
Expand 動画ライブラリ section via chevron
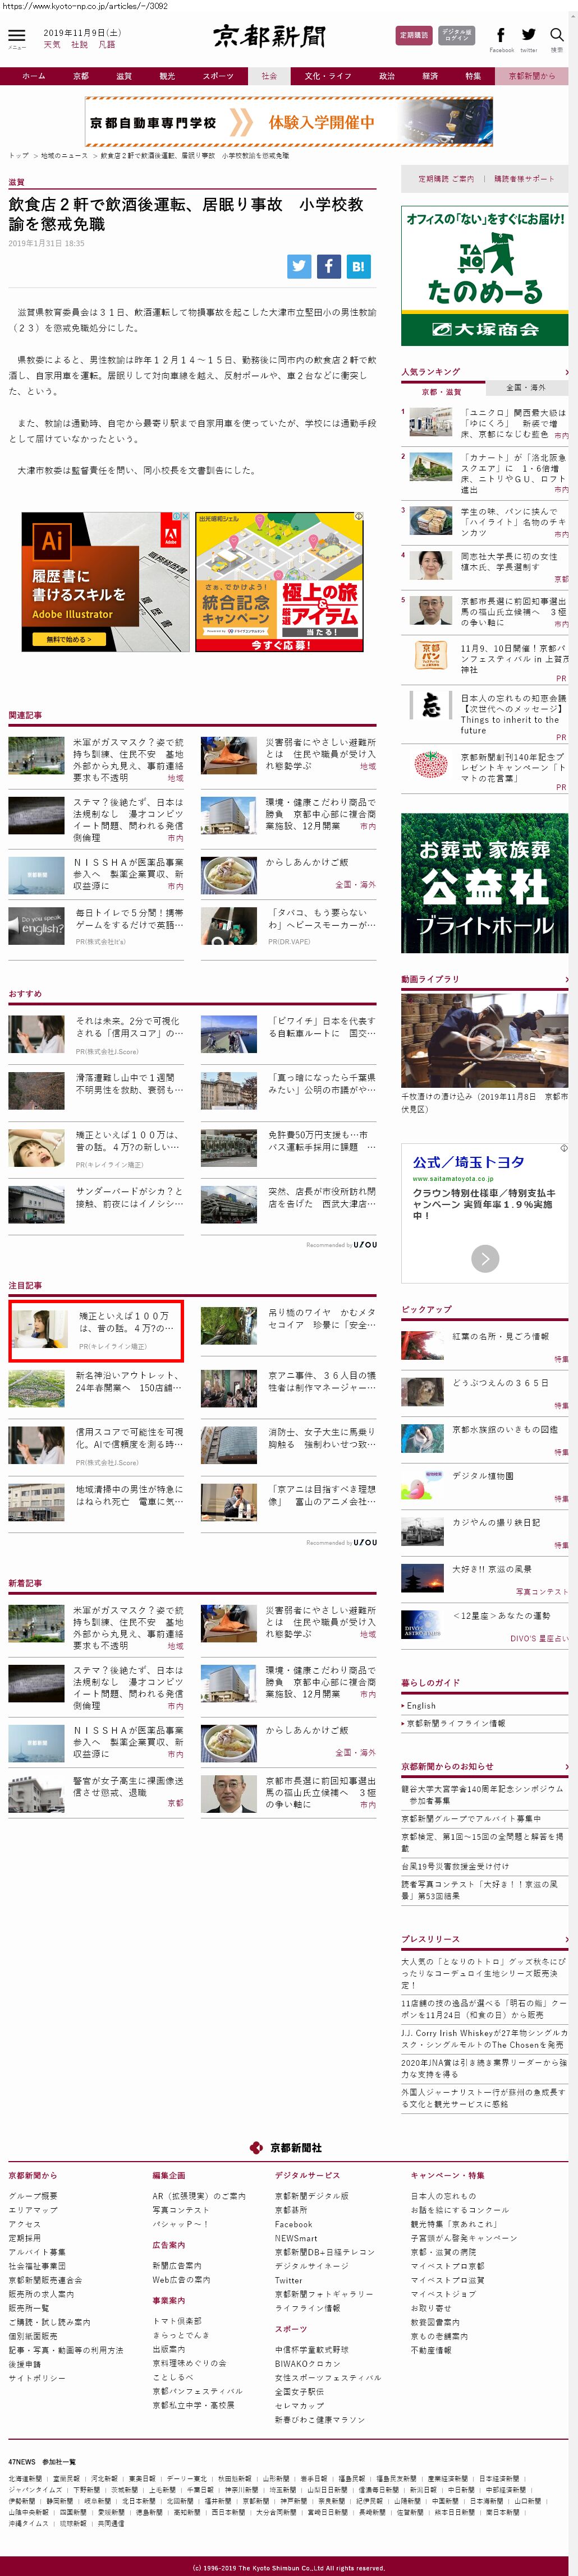[x=566, y=979]
